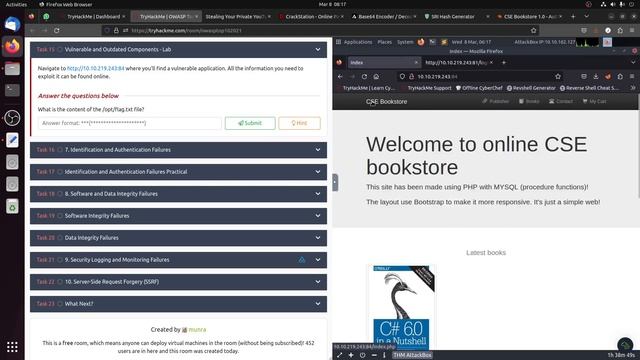
Task: Expand Task 17 Authentication Failures Practical
Action: 178,172
